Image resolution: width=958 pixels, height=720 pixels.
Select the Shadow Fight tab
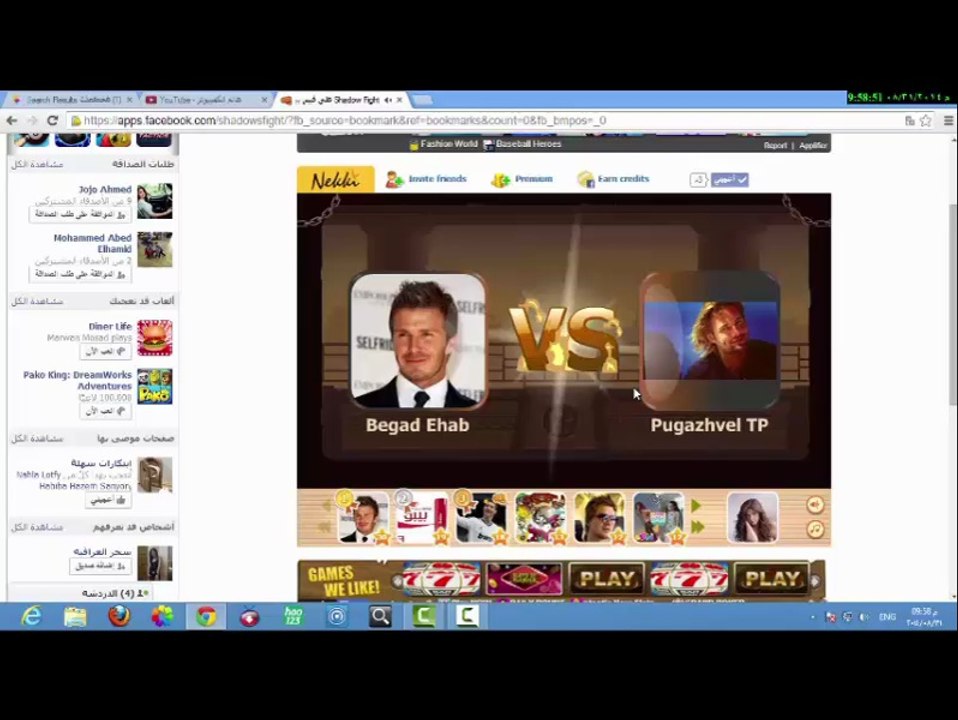(x=342, y=99)
